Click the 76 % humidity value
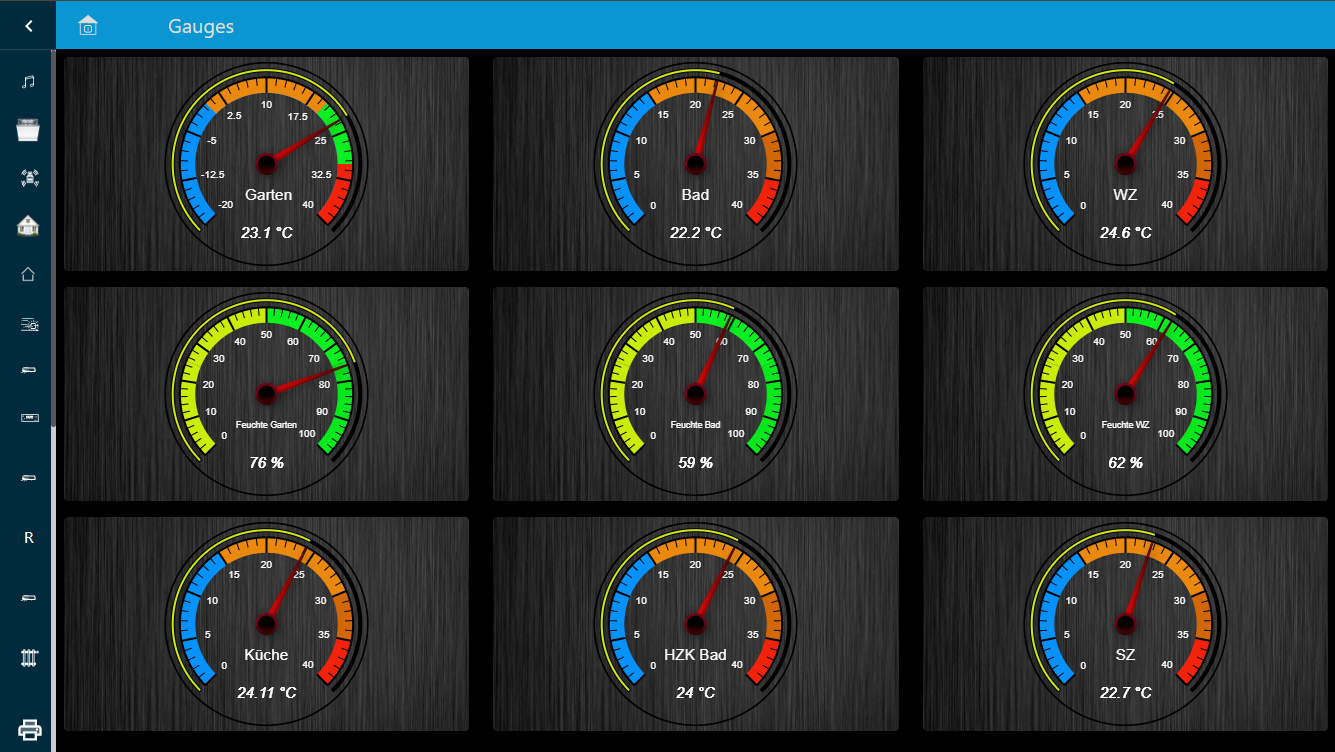The height and width of the screenshot is (752, 1335). coord(266,463)
